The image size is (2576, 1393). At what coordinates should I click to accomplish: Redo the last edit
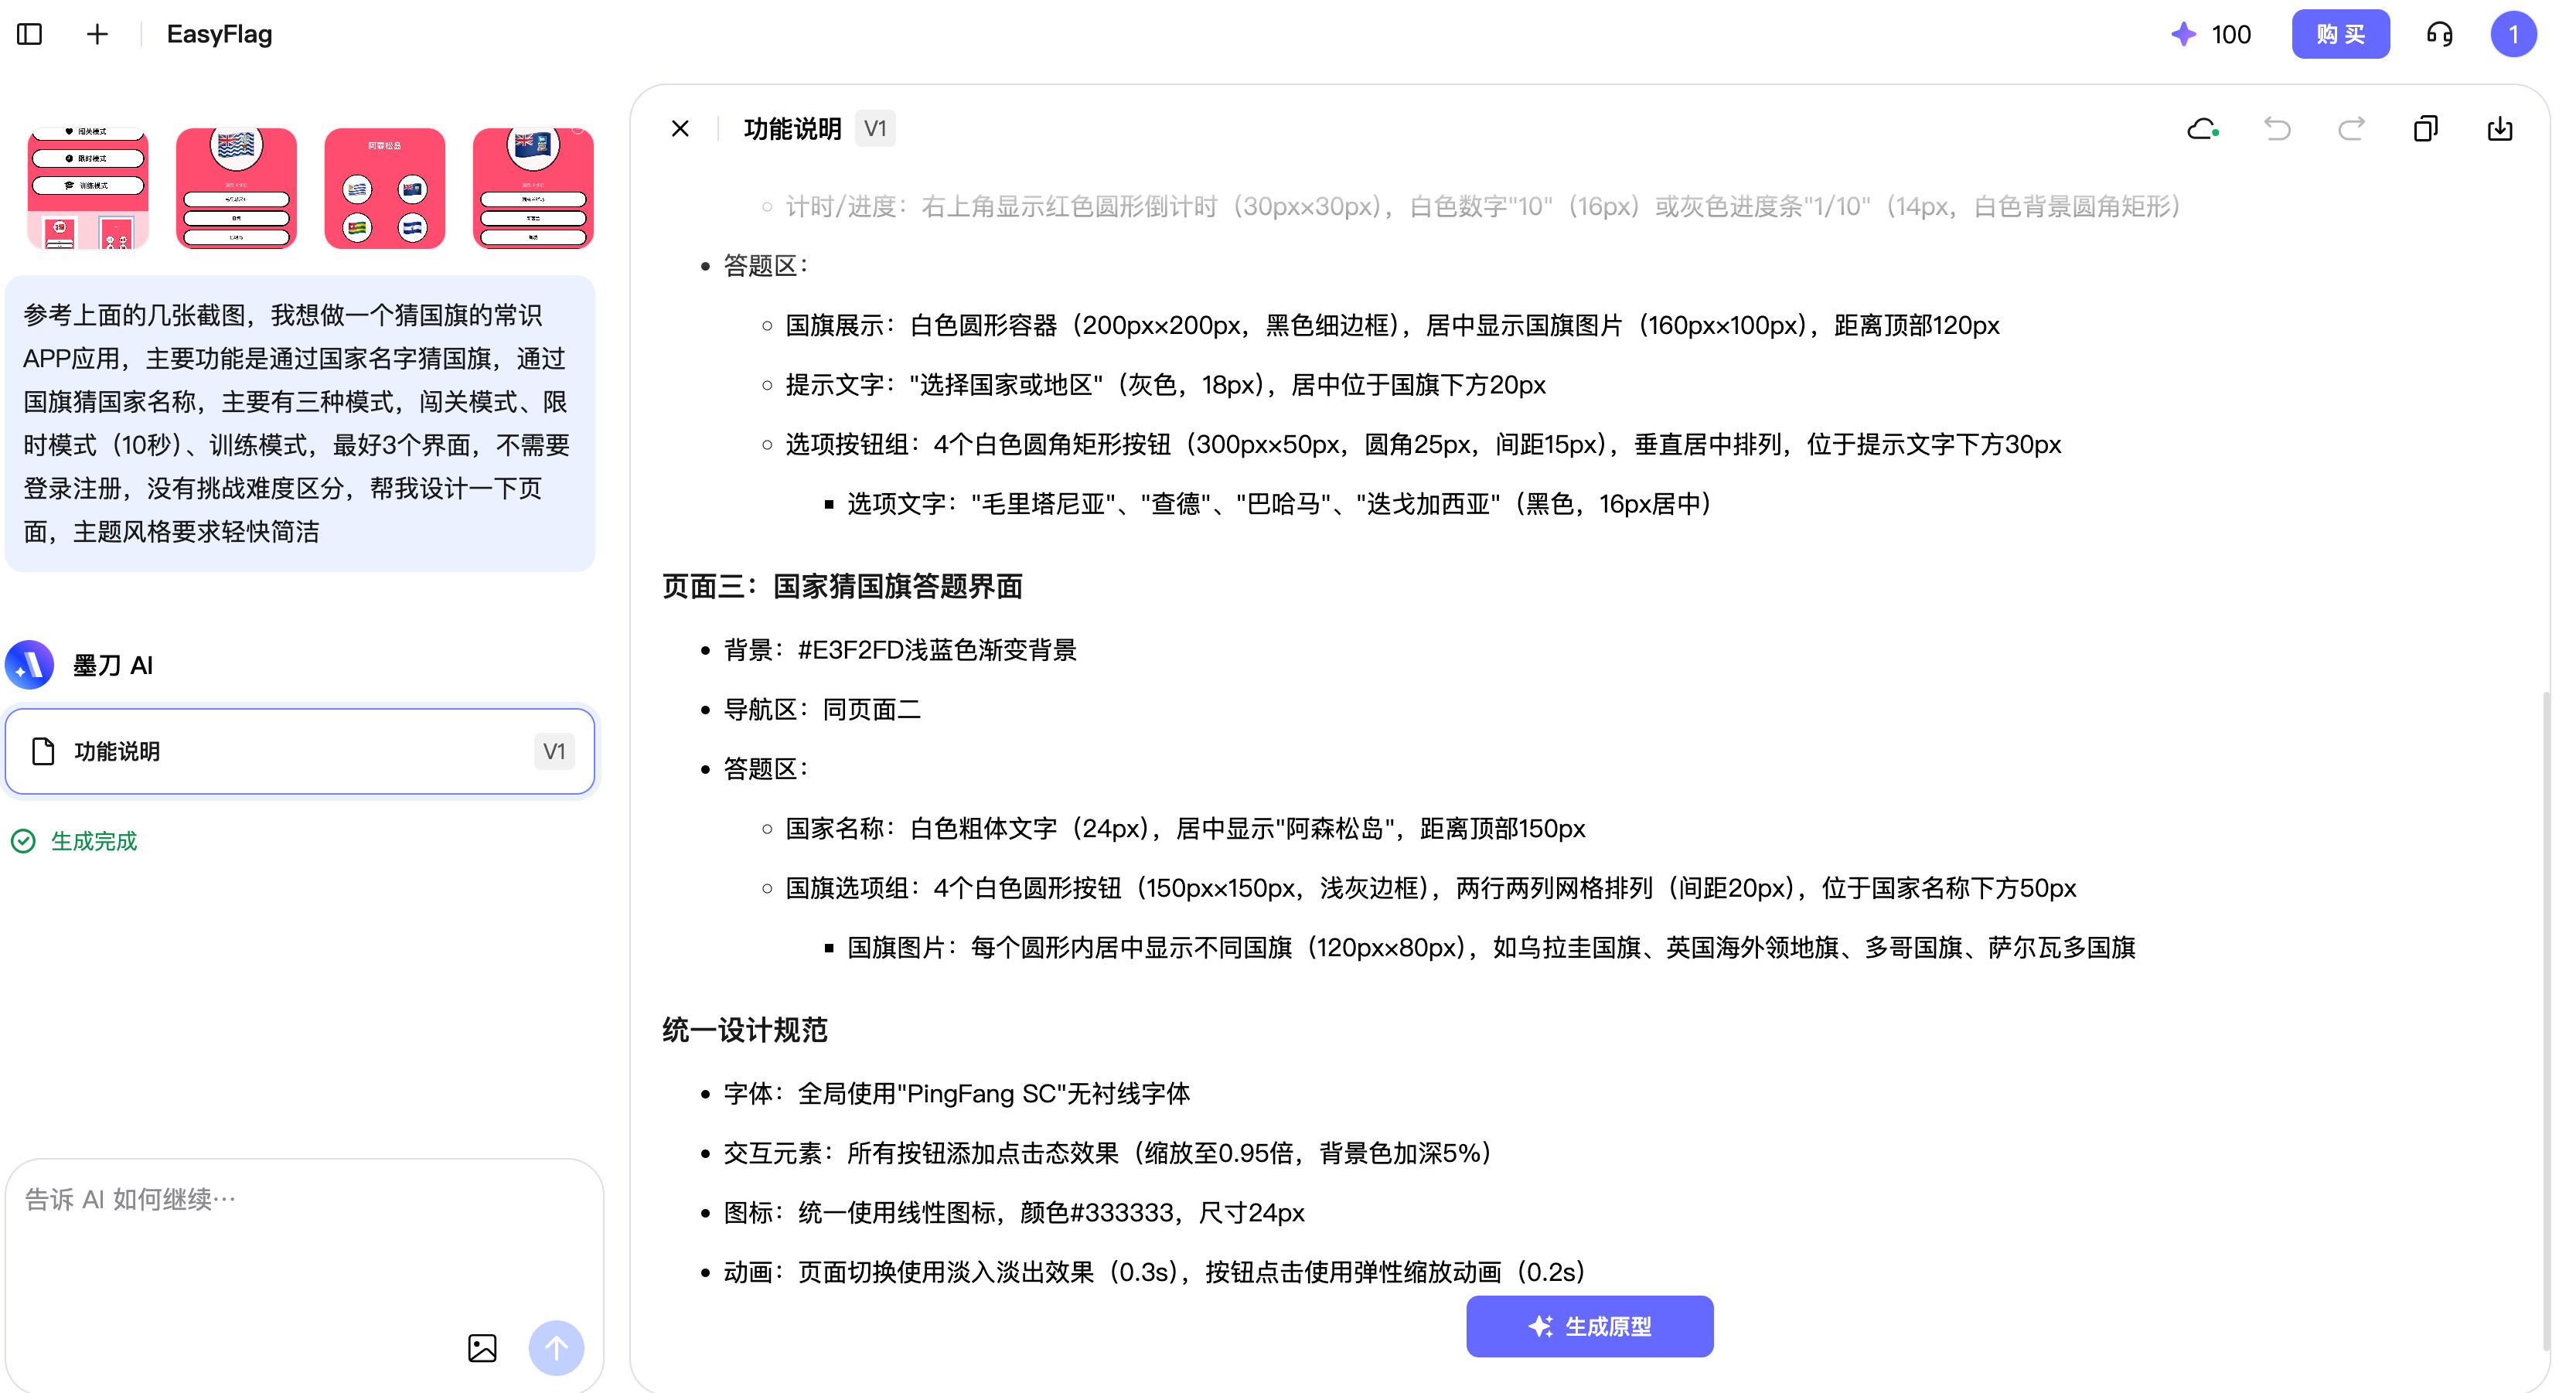2351,128
